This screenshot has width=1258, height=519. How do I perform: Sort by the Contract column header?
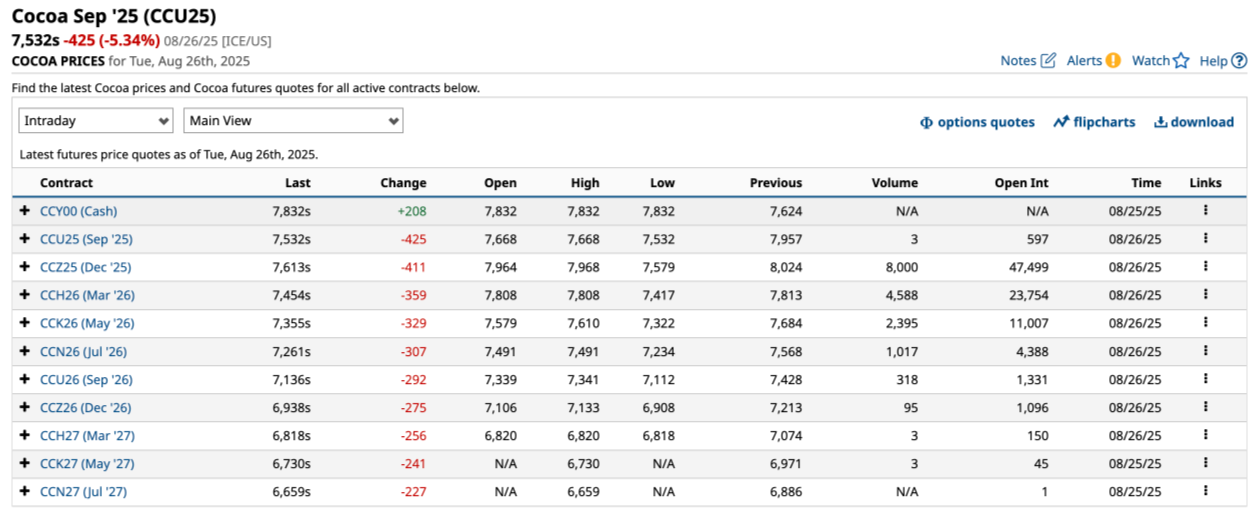point(66,183)
